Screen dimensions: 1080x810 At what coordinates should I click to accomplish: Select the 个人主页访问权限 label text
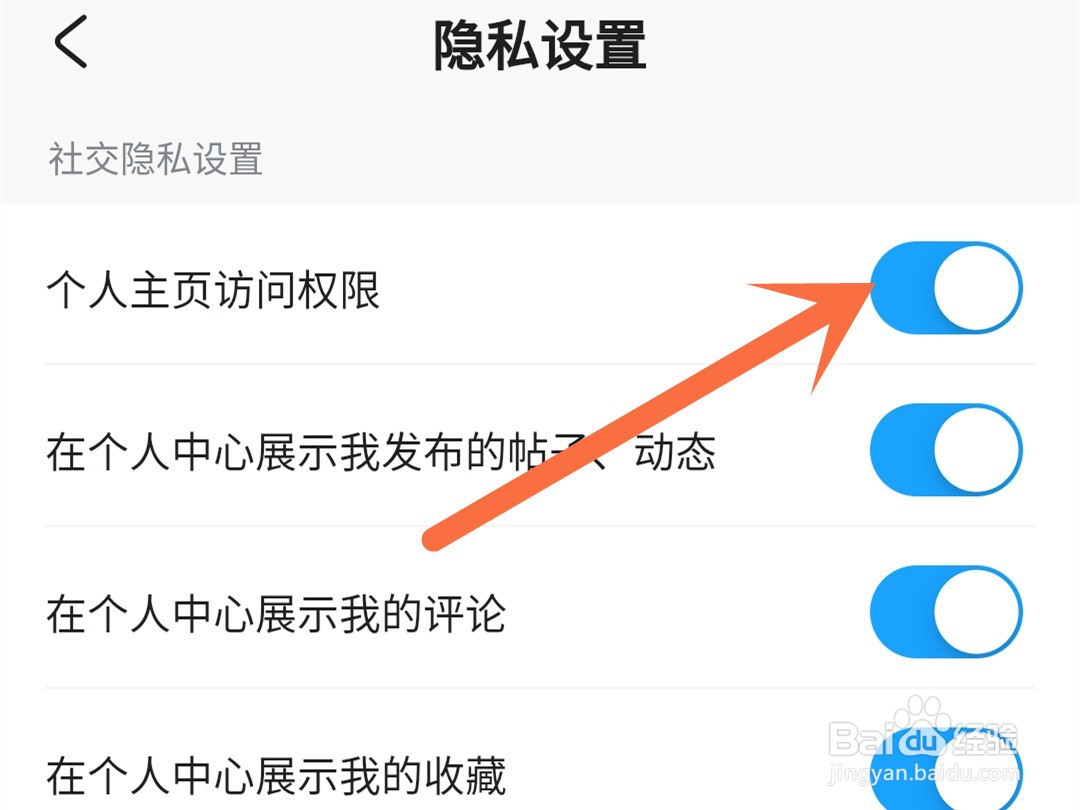click(213, 290)
